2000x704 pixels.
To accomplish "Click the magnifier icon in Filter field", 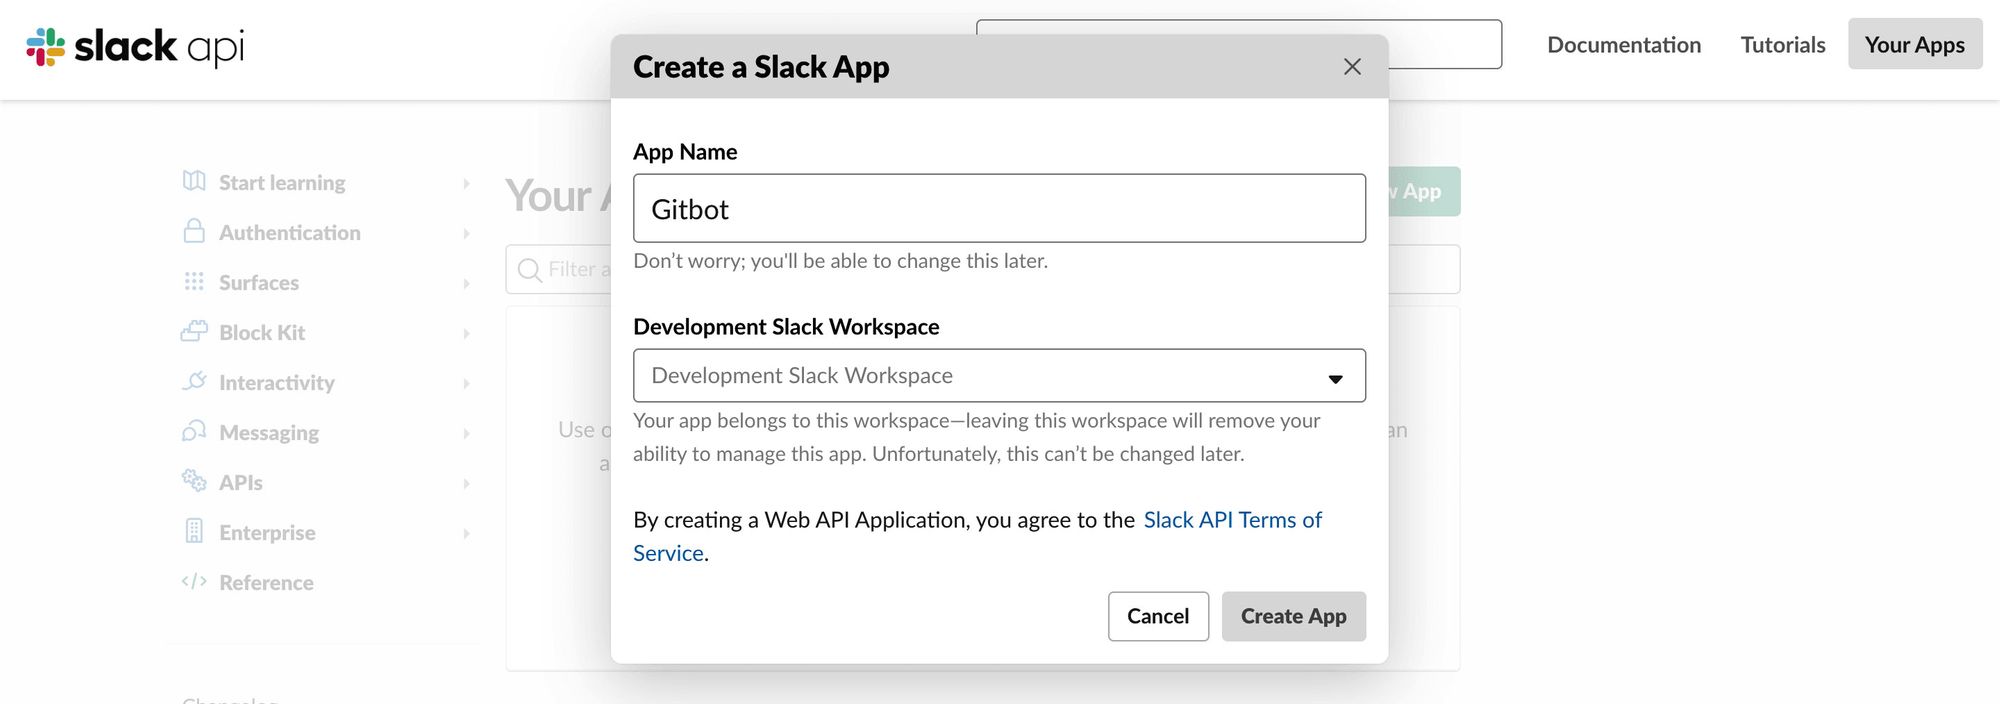I will (x=530, y=270).
